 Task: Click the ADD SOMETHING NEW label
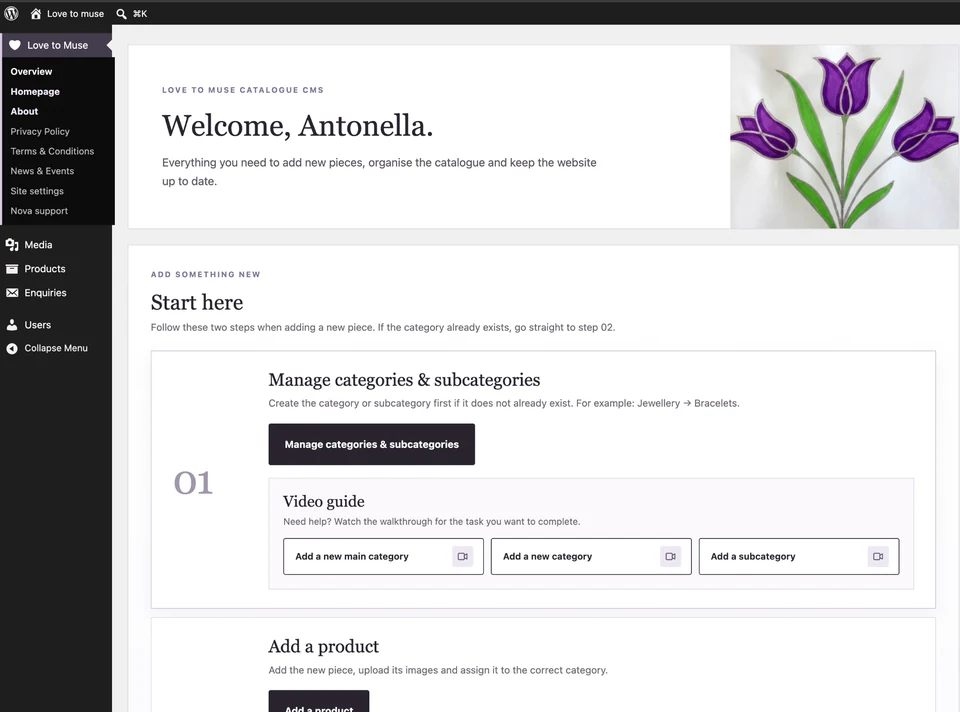206,274
